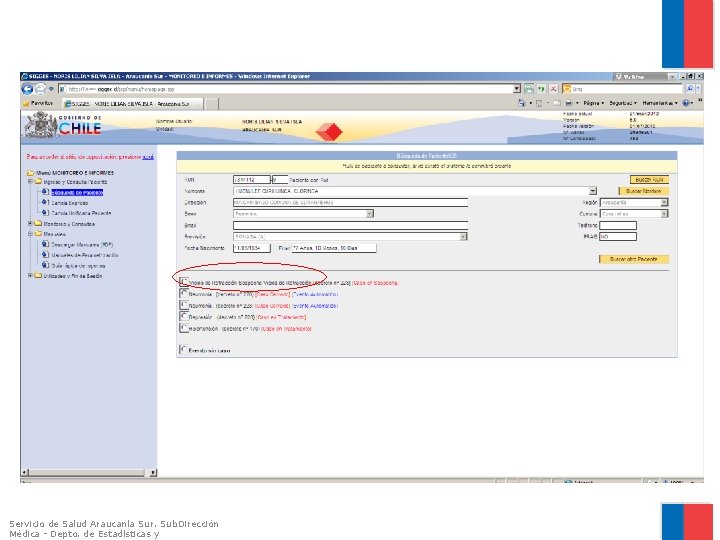The image size is (720, 540).
Task: Follow the 'aquí' training site link
Action: coord(148,157)
